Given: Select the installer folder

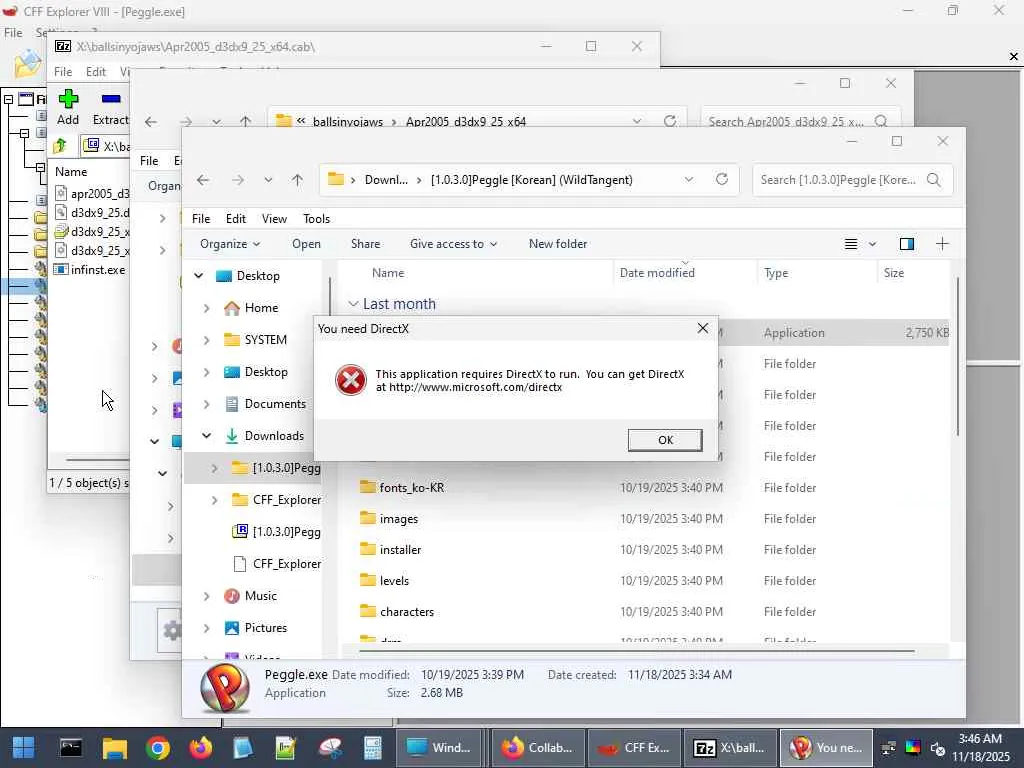Looking at the screenshot, I should (400, 549).
